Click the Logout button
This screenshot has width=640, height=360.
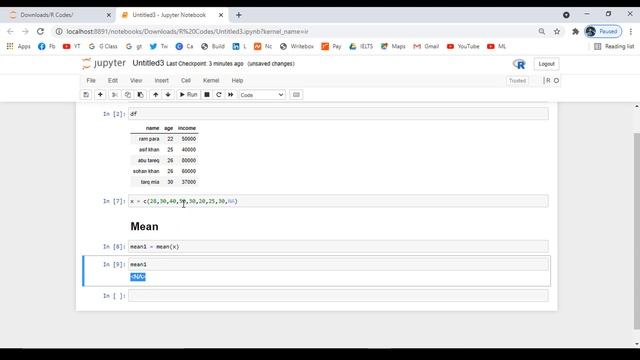546,64
